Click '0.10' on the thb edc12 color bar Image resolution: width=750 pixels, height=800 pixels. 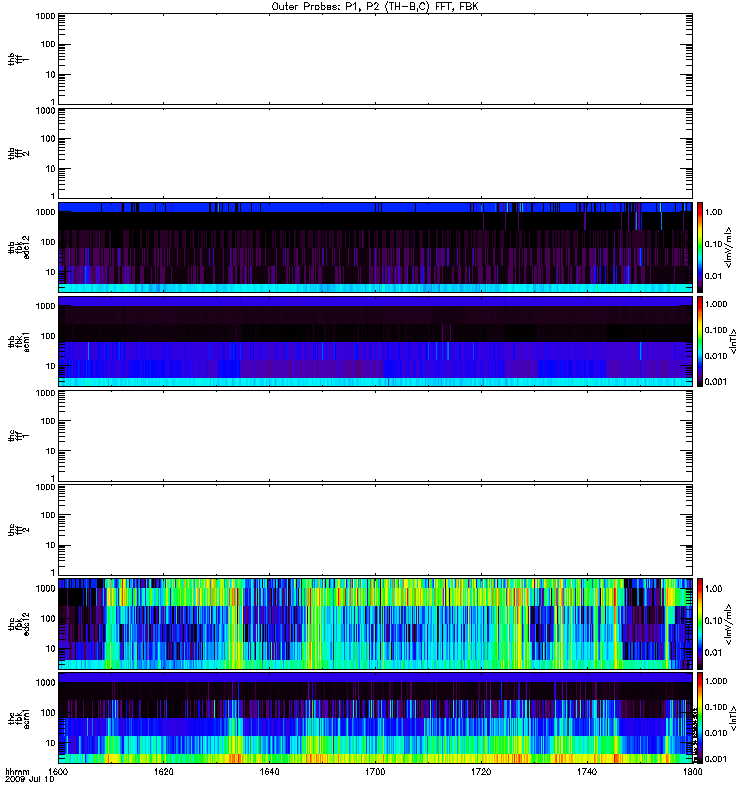714,244
